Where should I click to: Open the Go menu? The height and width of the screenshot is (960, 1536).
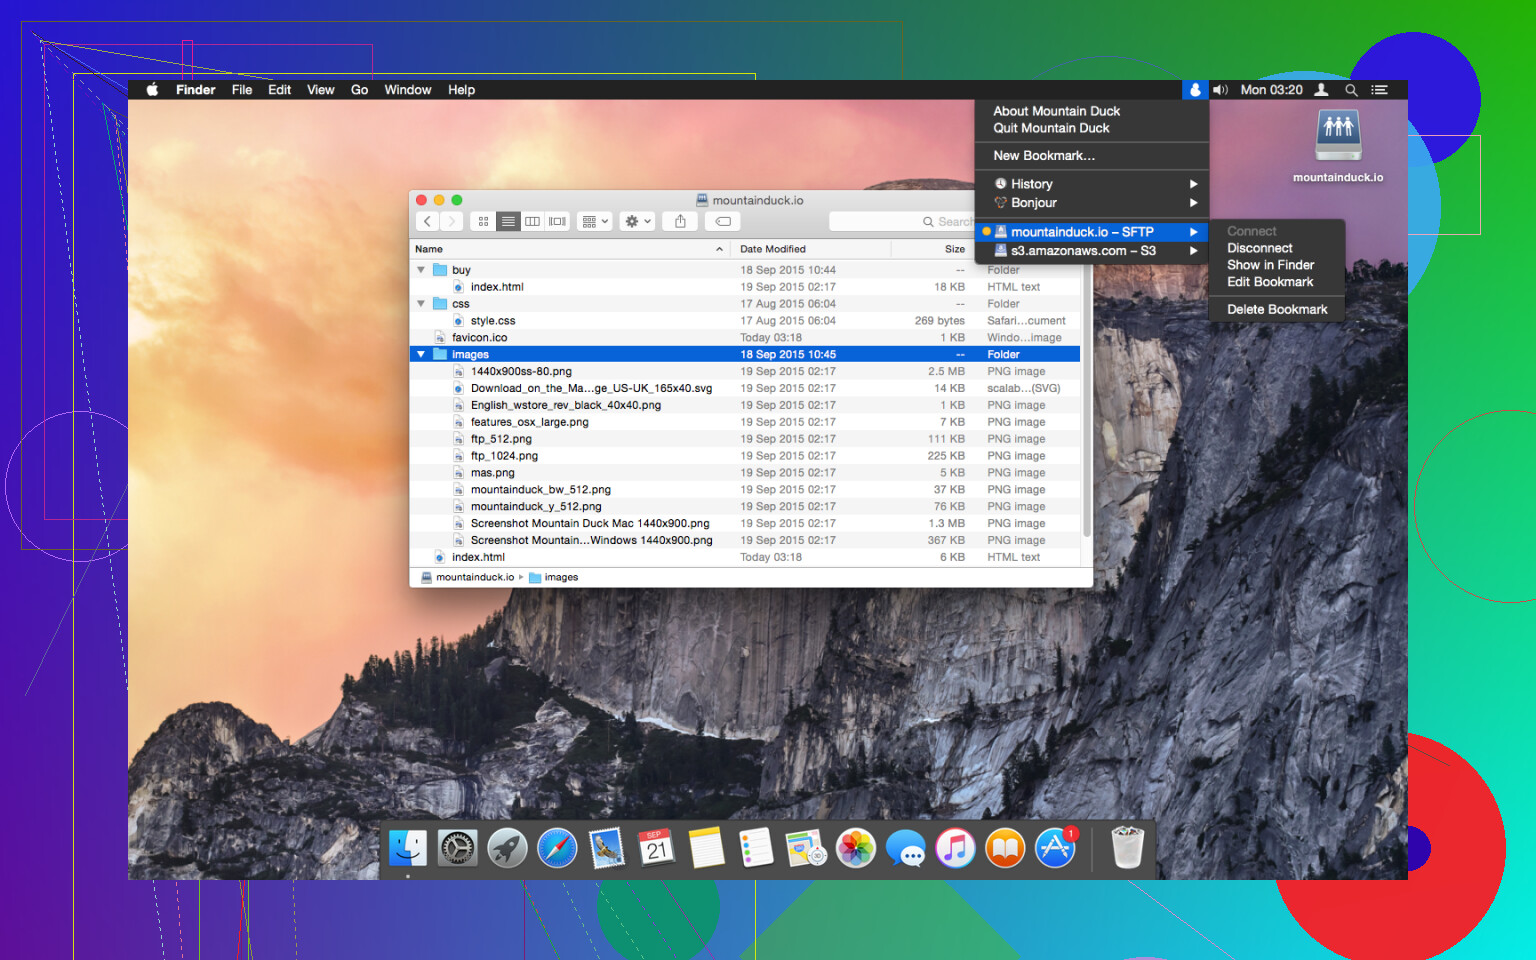tap(360, 90)
